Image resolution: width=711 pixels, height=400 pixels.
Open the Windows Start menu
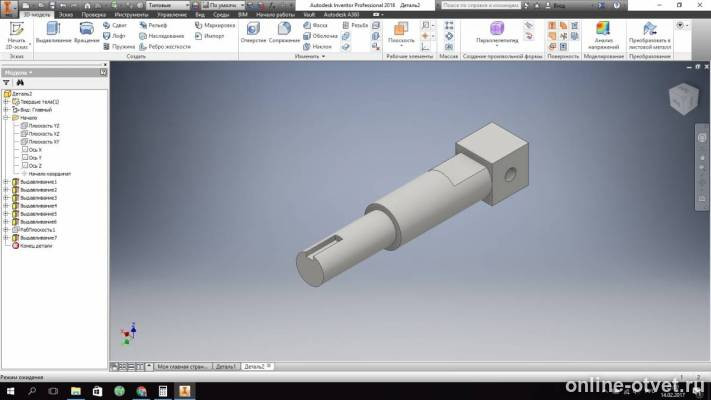tap(10, 391)
